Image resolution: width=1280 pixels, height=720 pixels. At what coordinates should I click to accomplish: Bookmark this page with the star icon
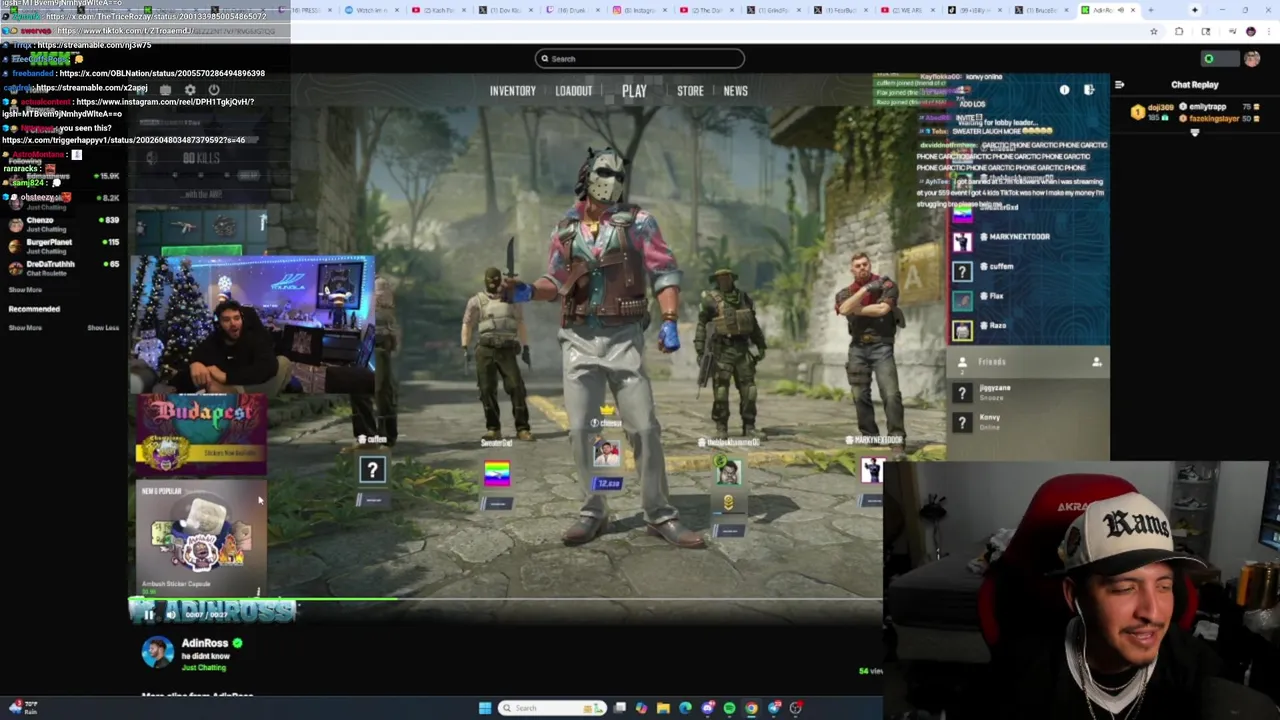(1154, 32)
